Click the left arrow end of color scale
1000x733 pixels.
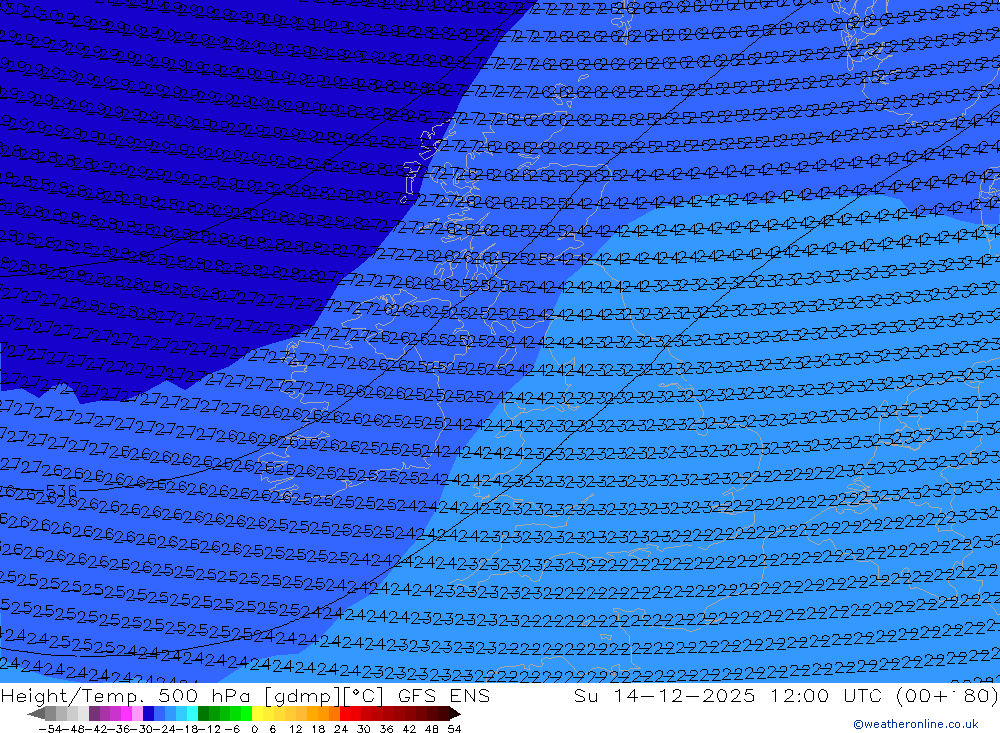pyautogui.click(x=36, y=713)
